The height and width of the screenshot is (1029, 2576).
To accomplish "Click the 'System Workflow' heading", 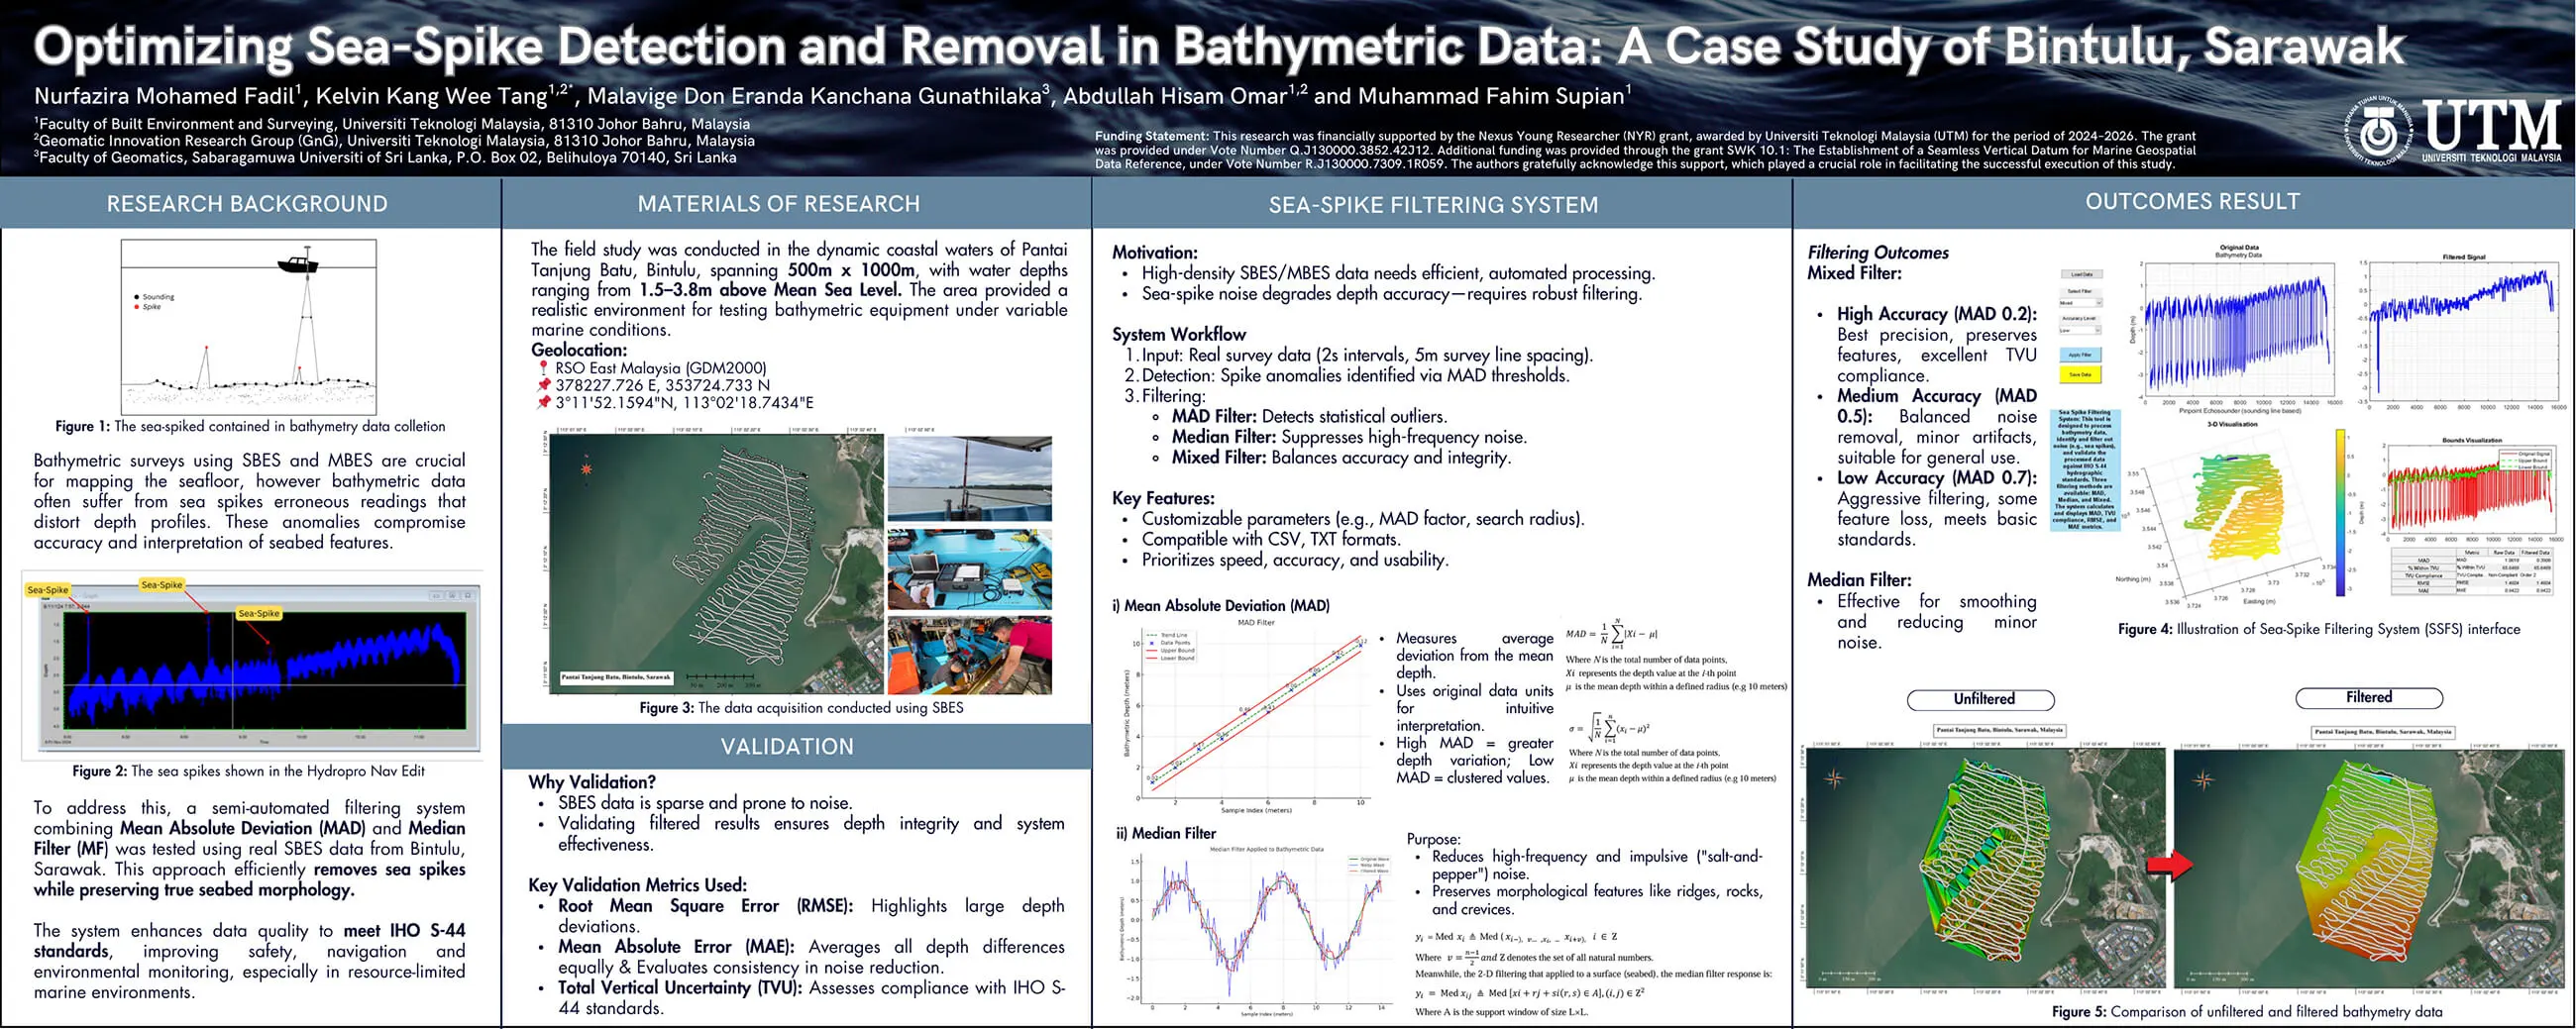I will [1179, 334].
